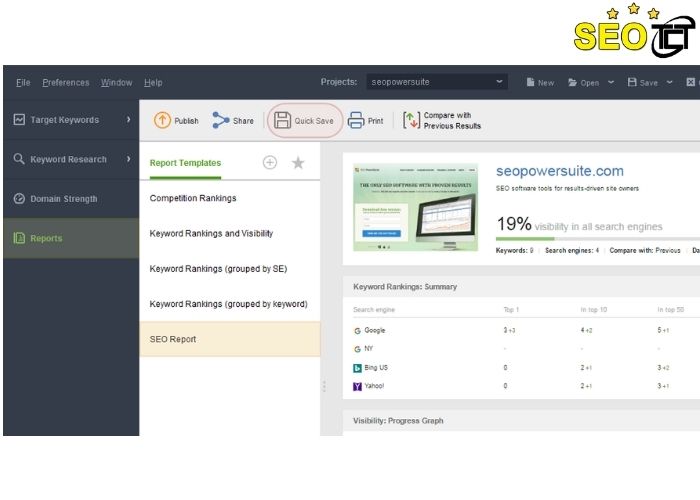Click the Search engine column header

[x=374, y=309]
